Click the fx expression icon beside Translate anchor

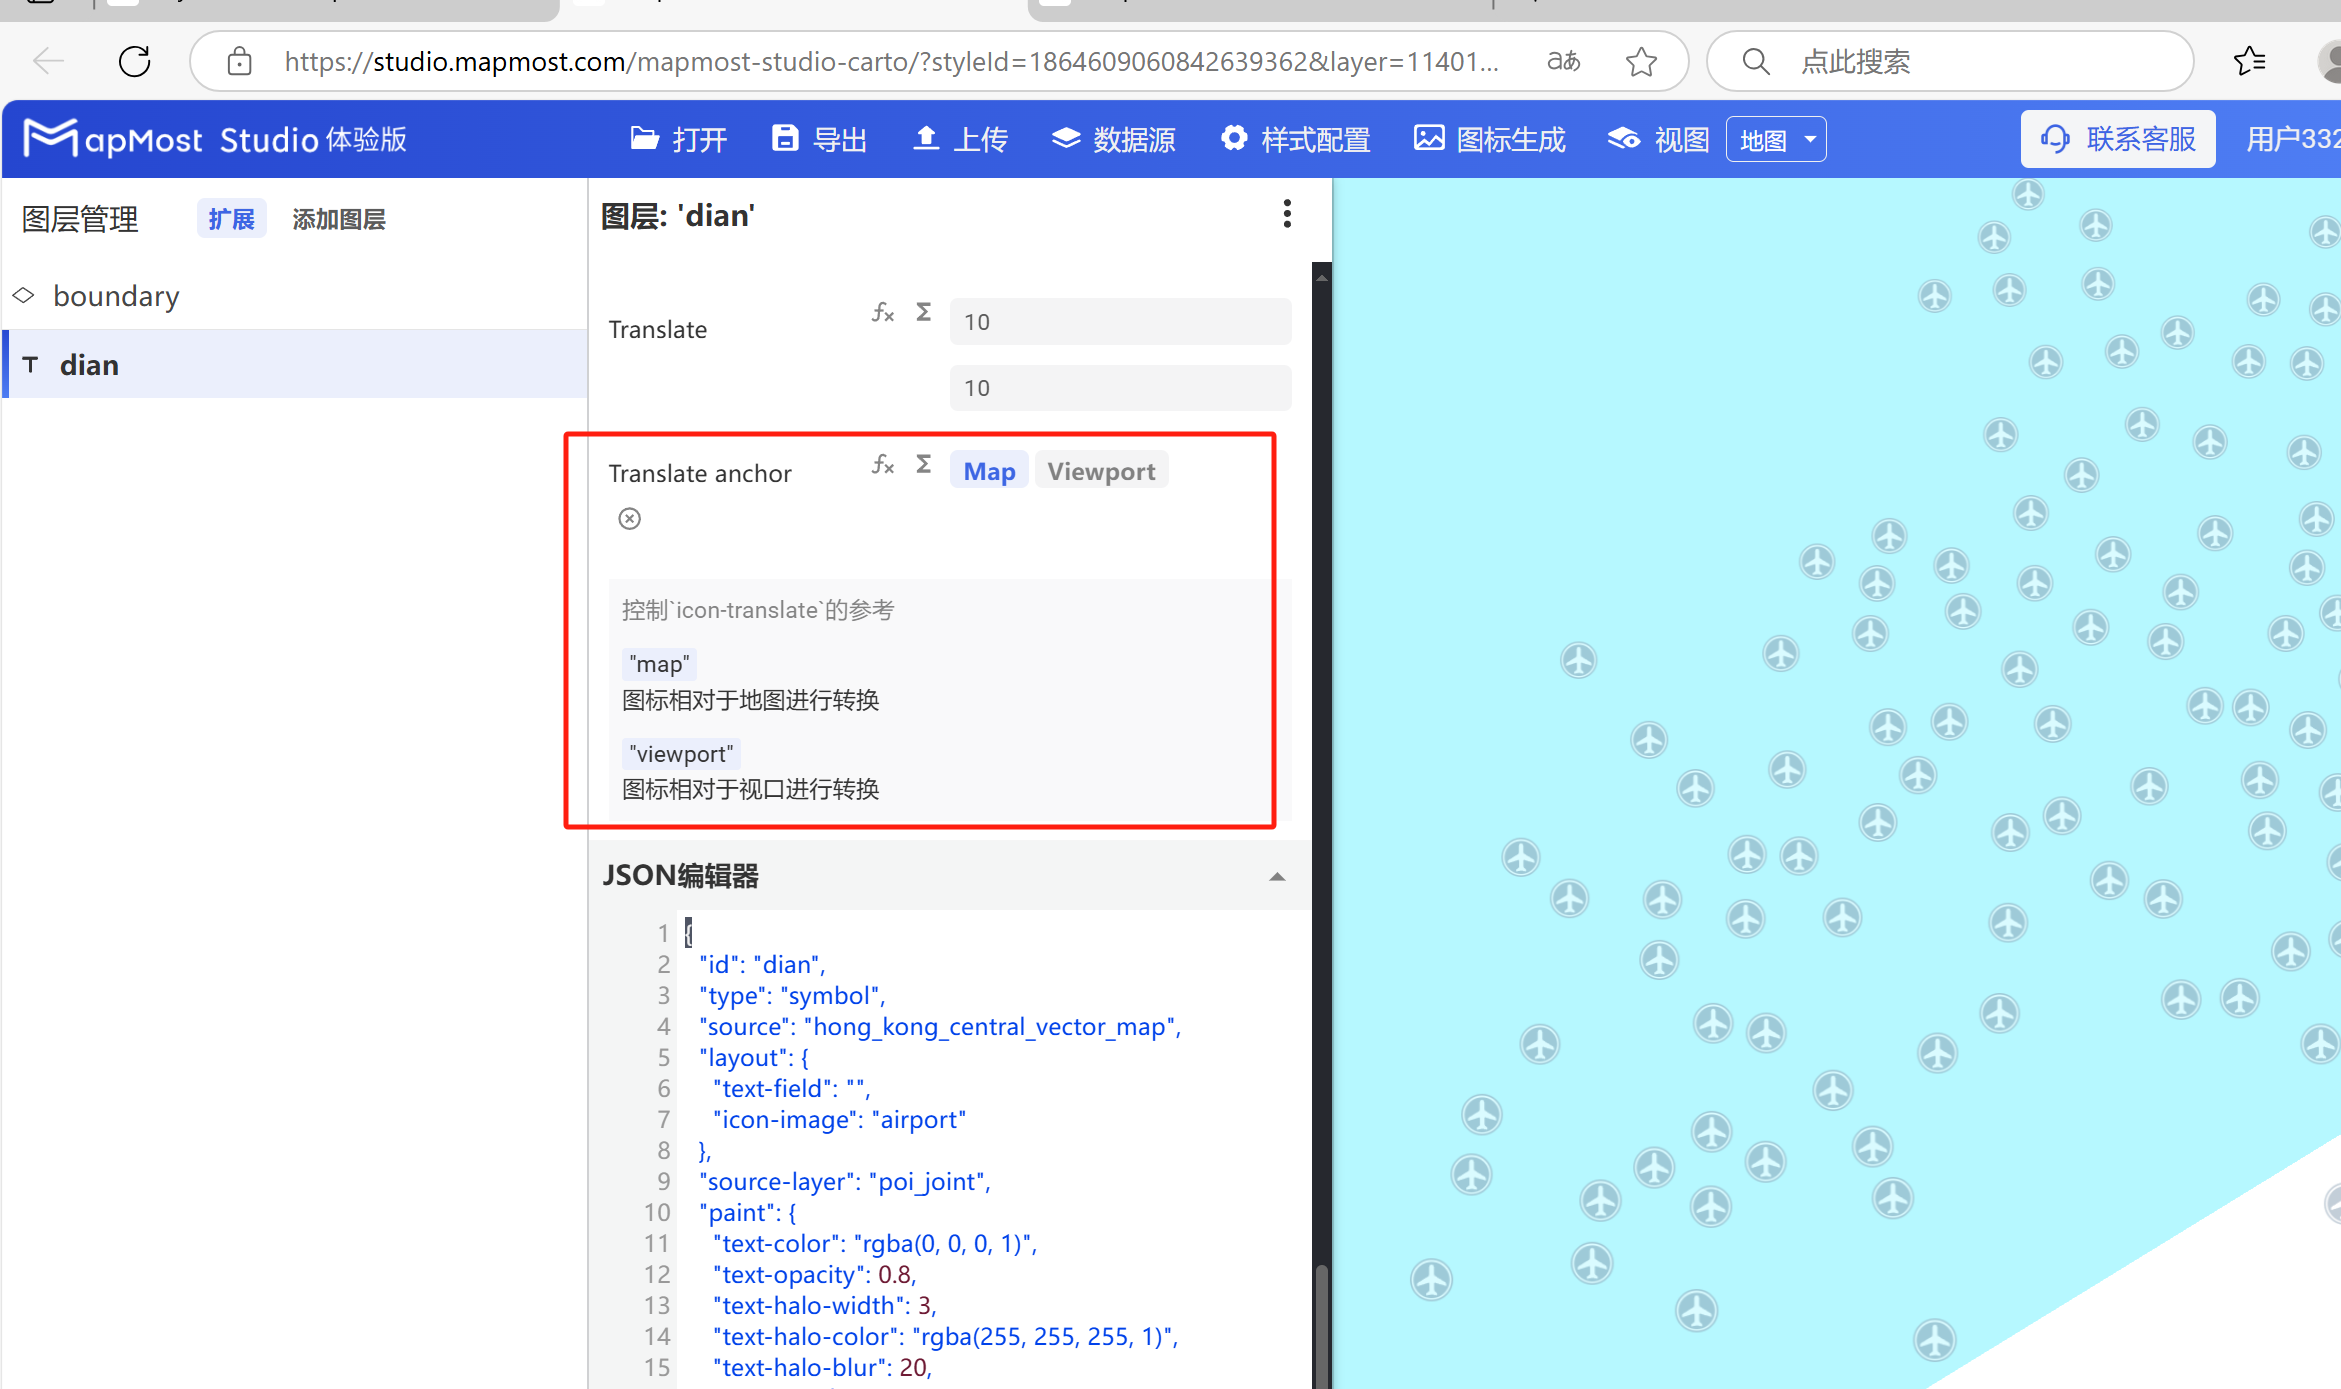(882, 465)
